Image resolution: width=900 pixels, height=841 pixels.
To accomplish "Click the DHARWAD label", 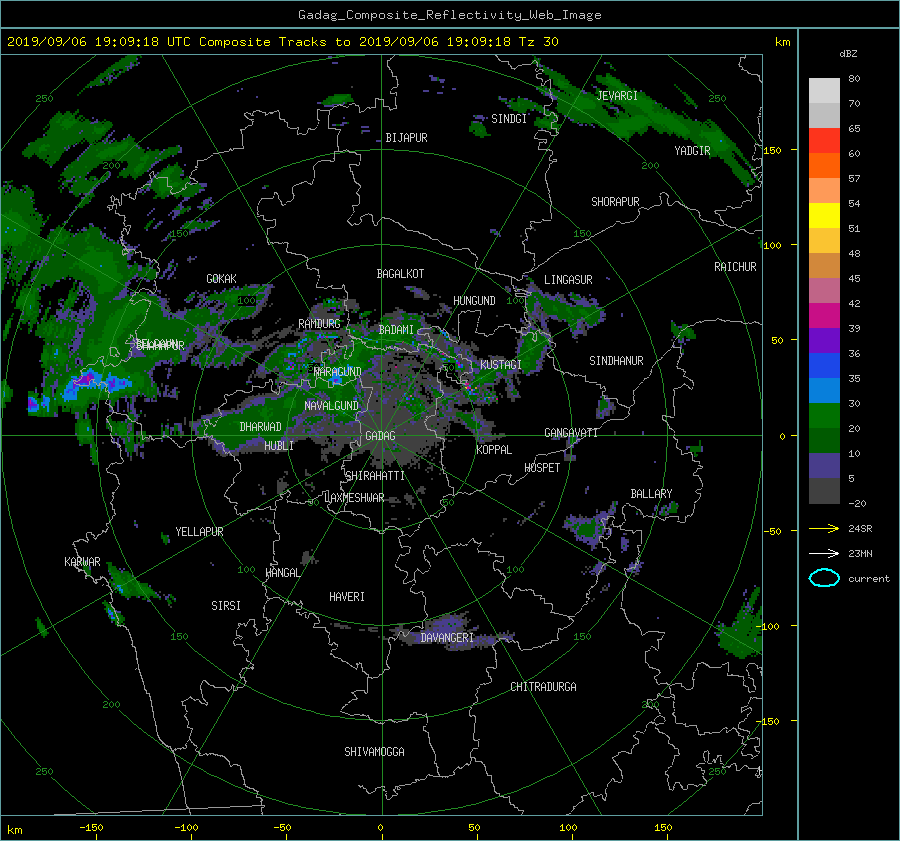I will point(260,427).
